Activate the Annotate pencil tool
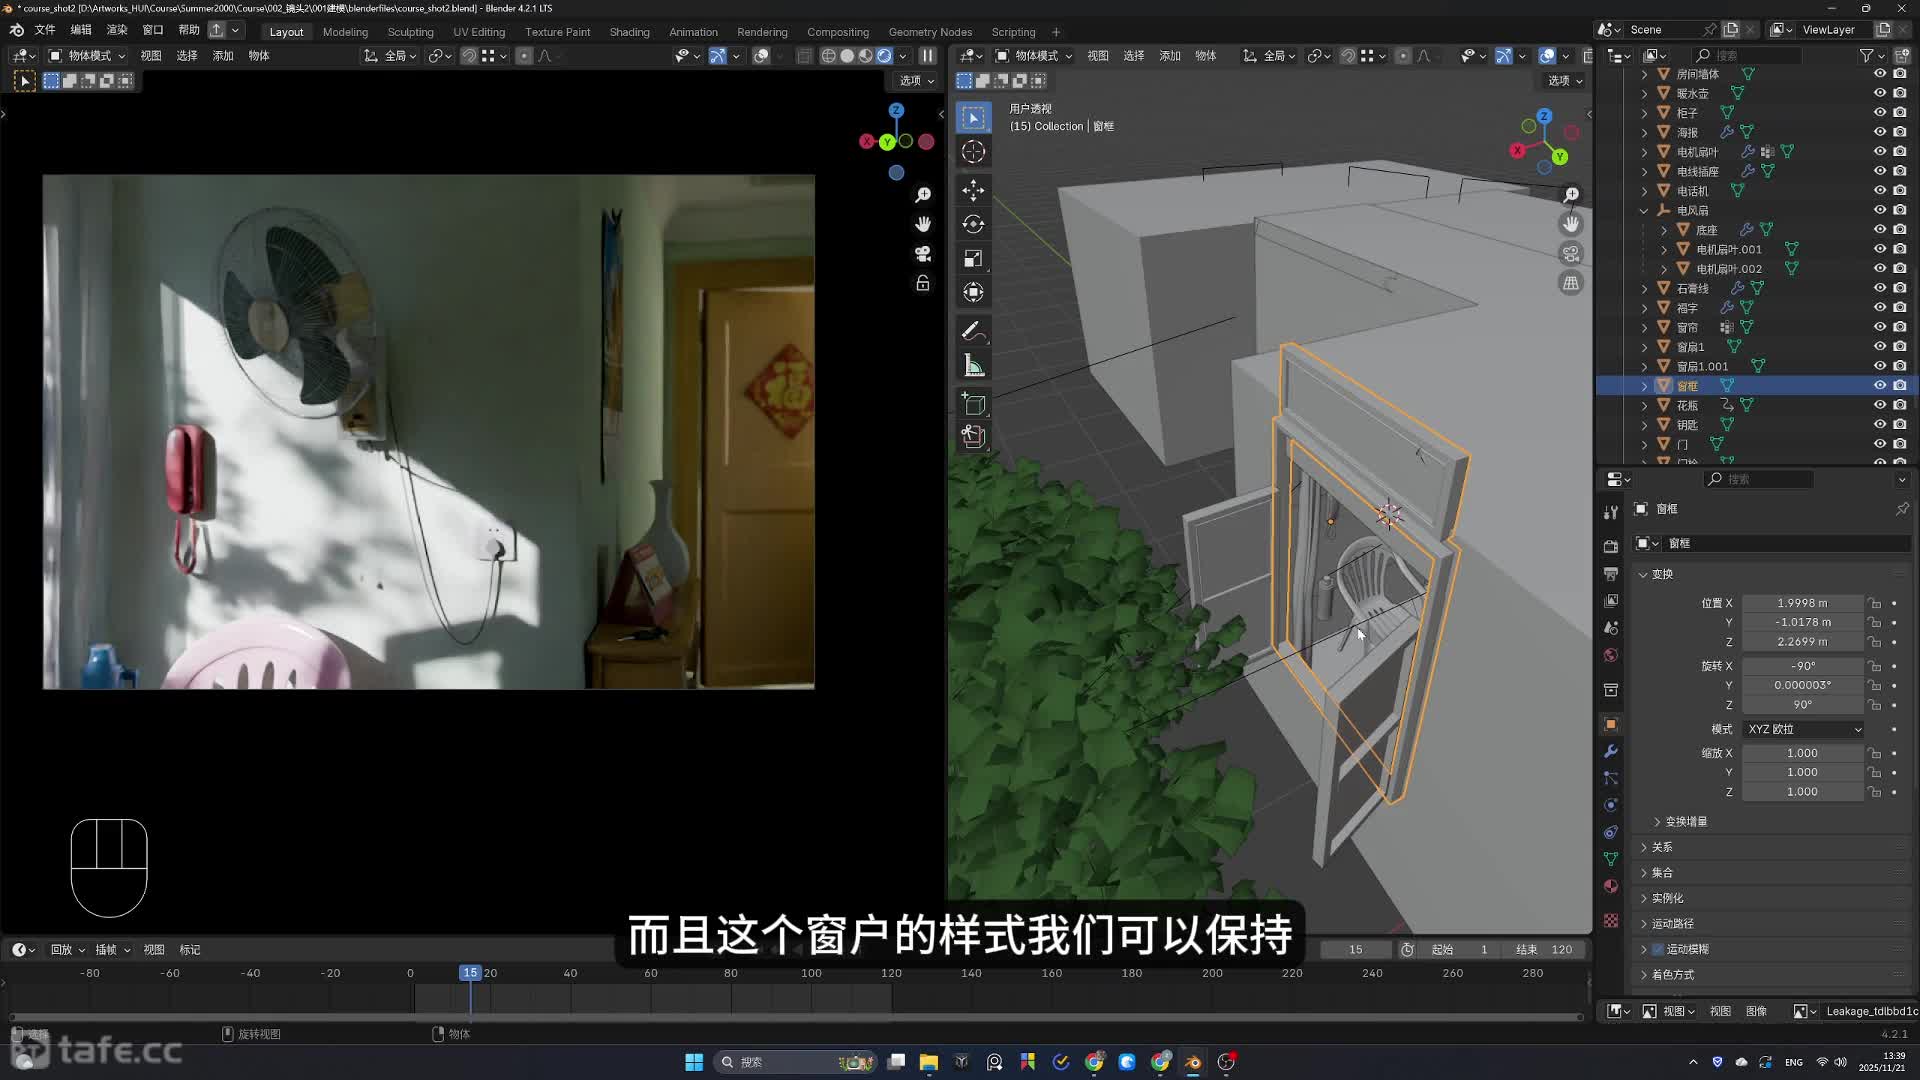Image resolution: width=1920 pixels, height=1080 pixels. pos(973,331)
